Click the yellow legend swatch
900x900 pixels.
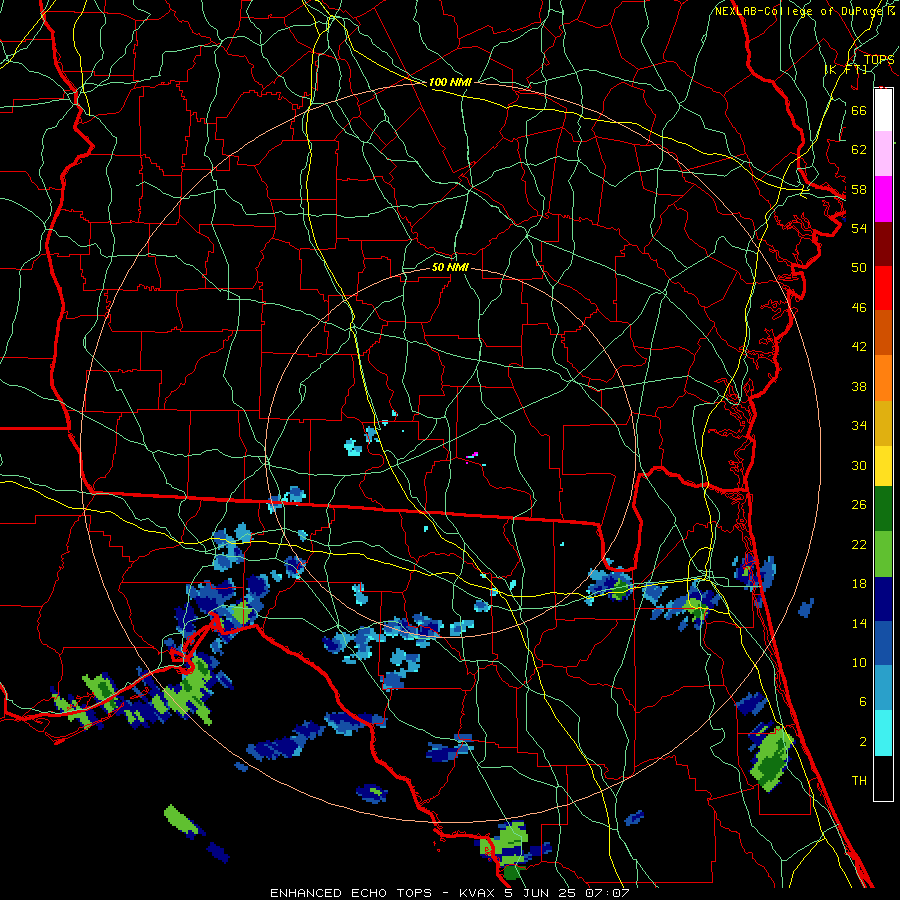[x=883, y=466]
